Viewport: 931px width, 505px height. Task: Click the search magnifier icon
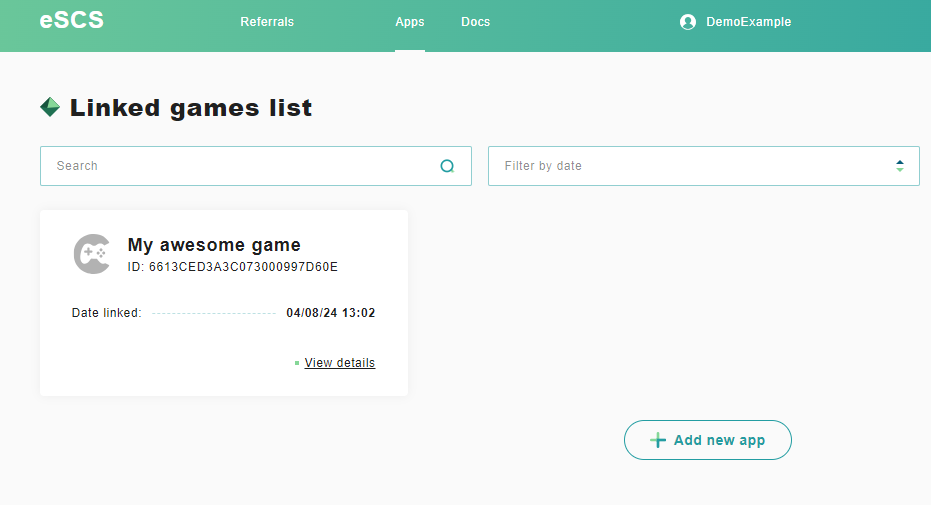point(447,166)
